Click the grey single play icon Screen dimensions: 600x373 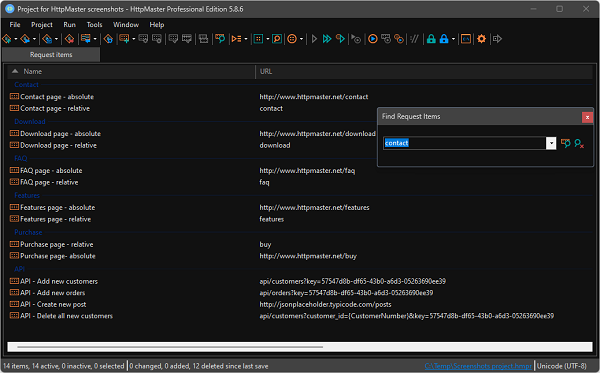[314, 39]
